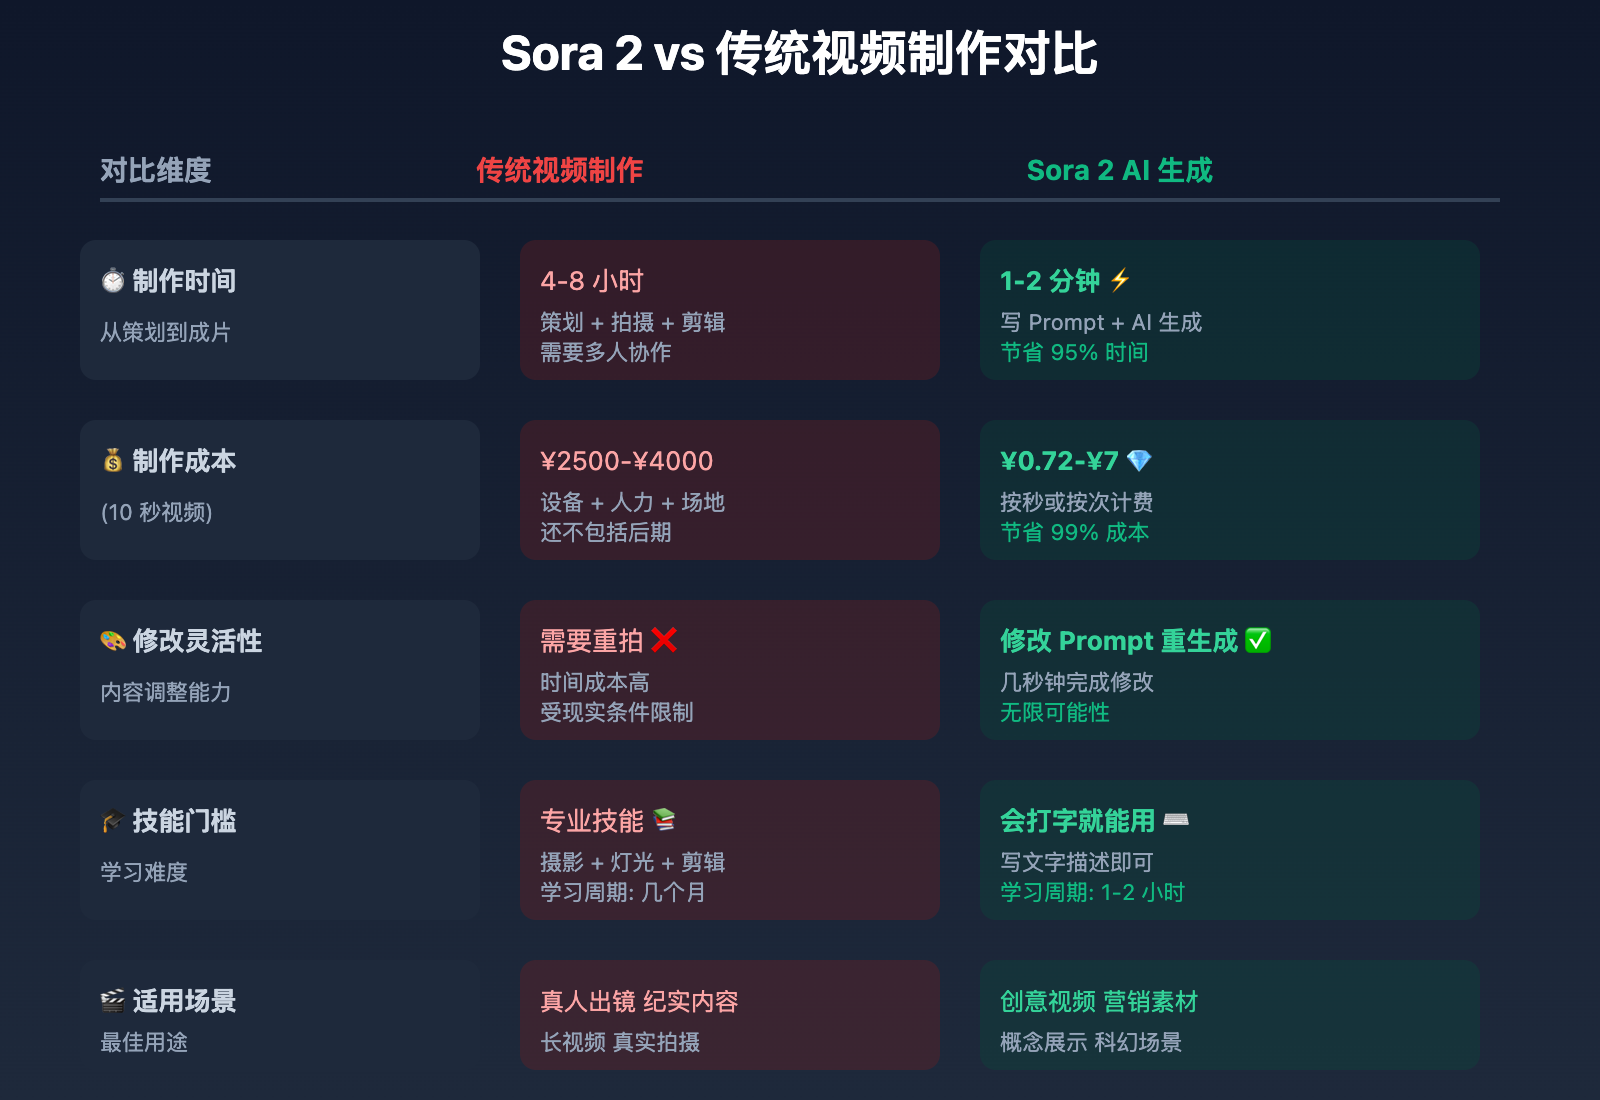Click the 节省 99% 成本 green text
This screenshot has height=1100, width=1600.
coord(1074,532)
